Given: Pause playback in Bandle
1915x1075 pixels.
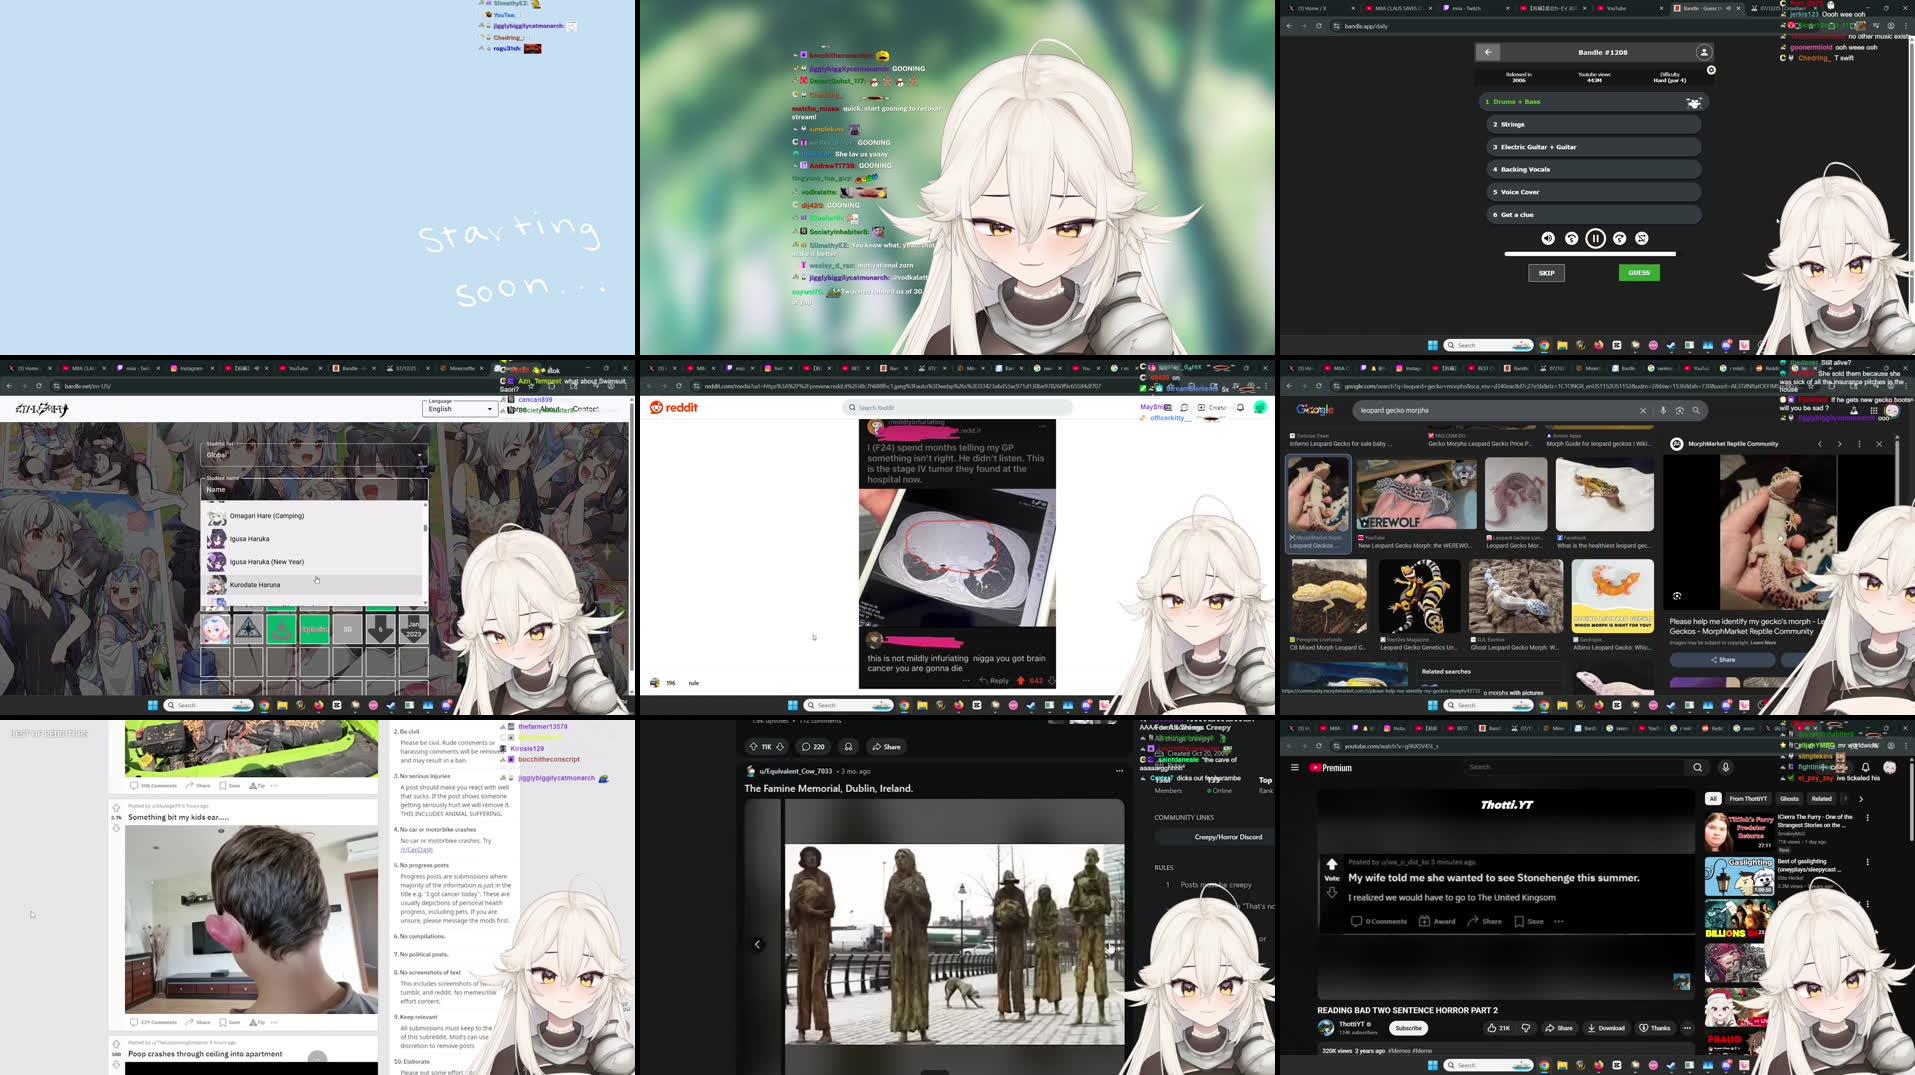Looking at the screenshot, I should click(1596, 238).
